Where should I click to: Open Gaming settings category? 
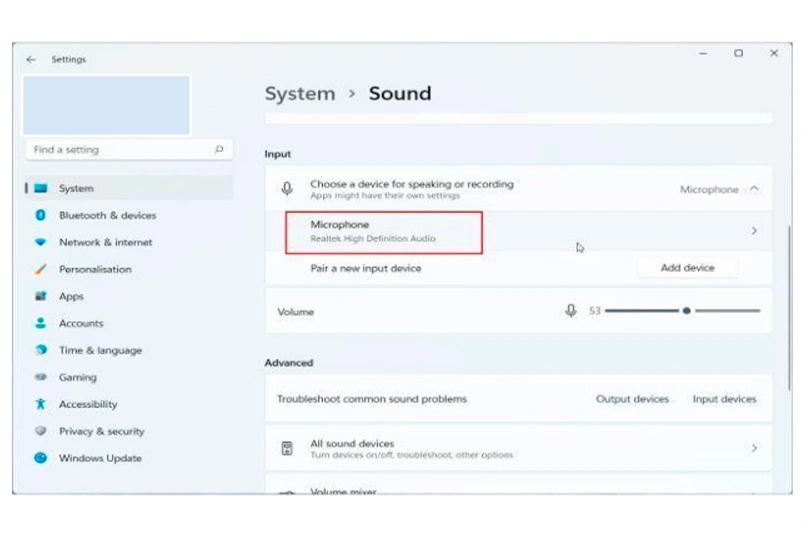pos(77,377)
